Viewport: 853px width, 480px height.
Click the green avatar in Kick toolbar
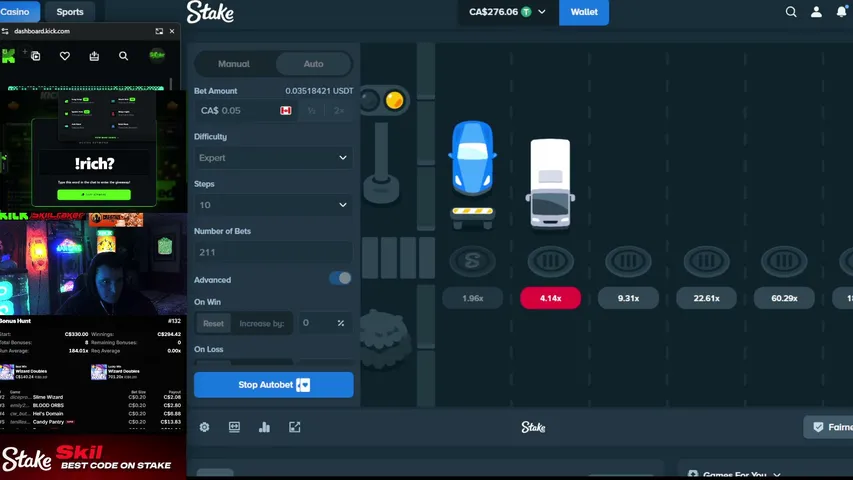click(157, 55)
